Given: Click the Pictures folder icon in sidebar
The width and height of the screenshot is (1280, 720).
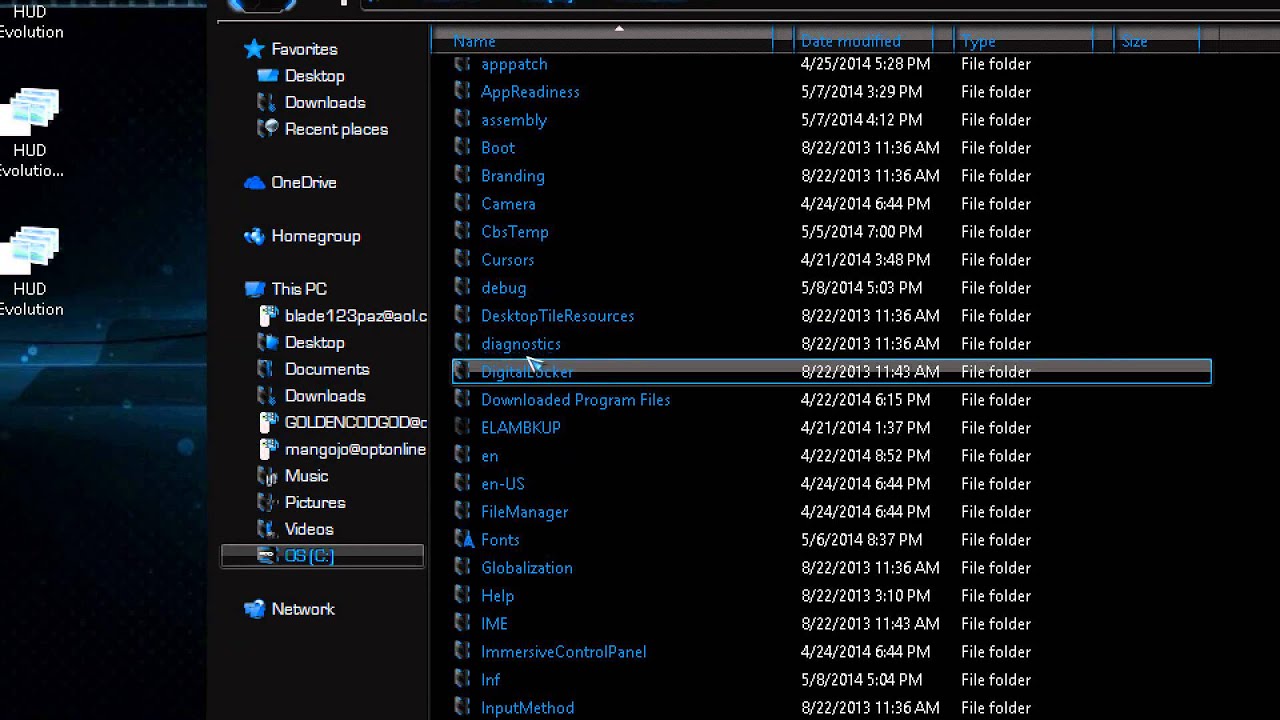Looking at the screenshot, I should click(x=267, y=503).
